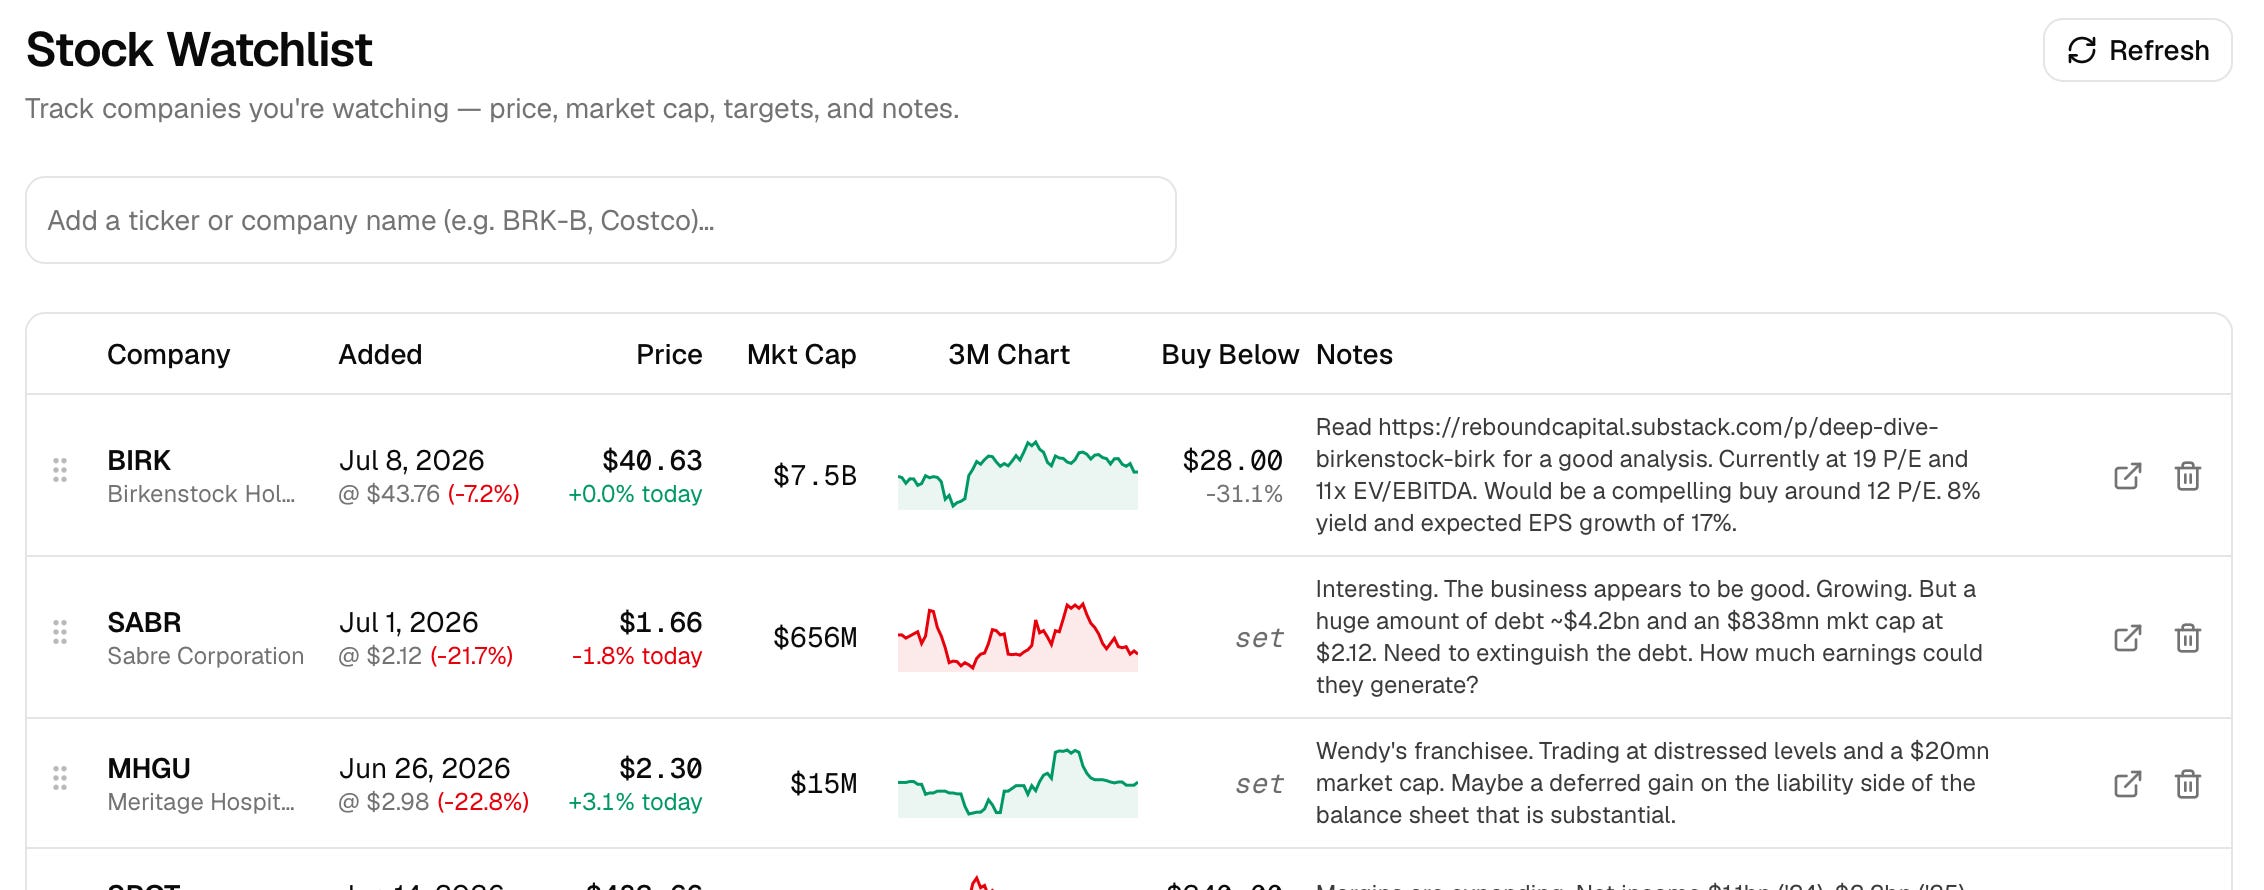Edit BIRK's $28.00 buy below target
The image size is (2264, 890).
1232,461
